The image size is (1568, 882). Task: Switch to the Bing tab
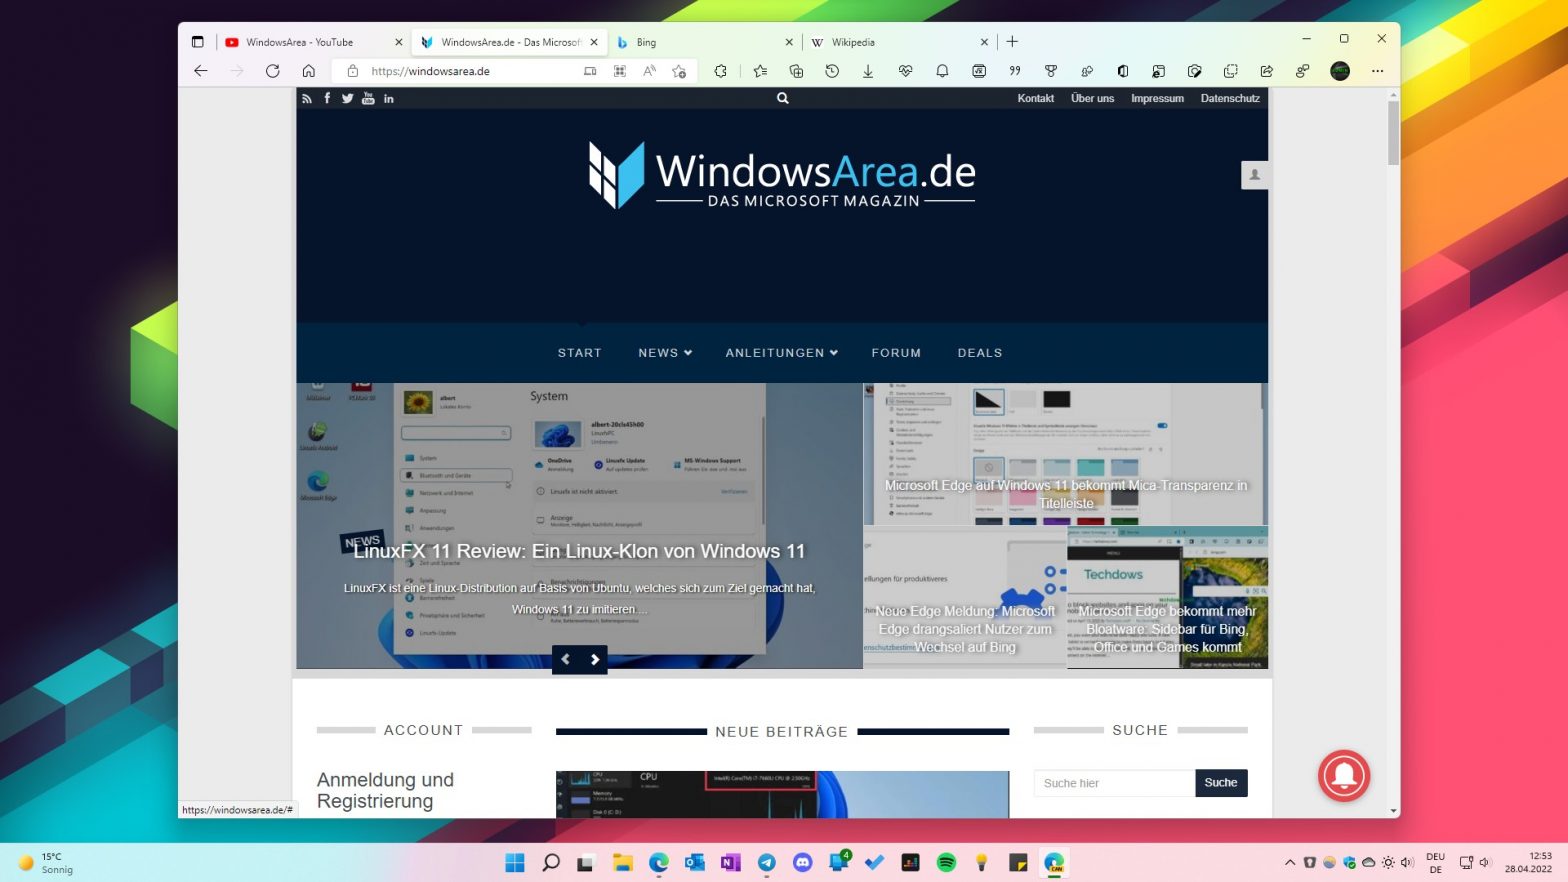click(704, 42)
